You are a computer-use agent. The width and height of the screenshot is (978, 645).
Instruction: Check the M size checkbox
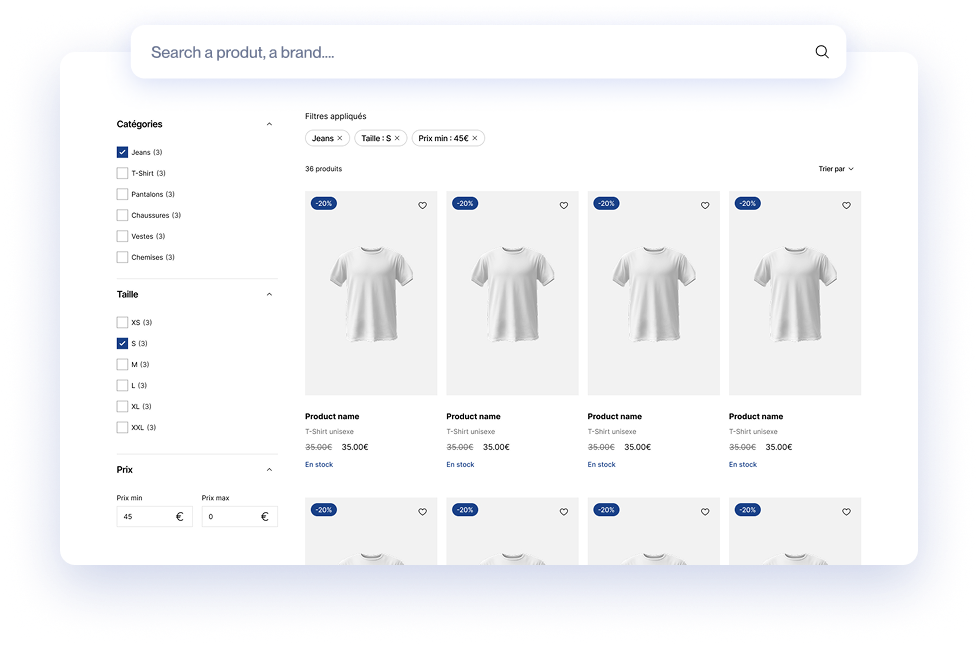(122, 364)
